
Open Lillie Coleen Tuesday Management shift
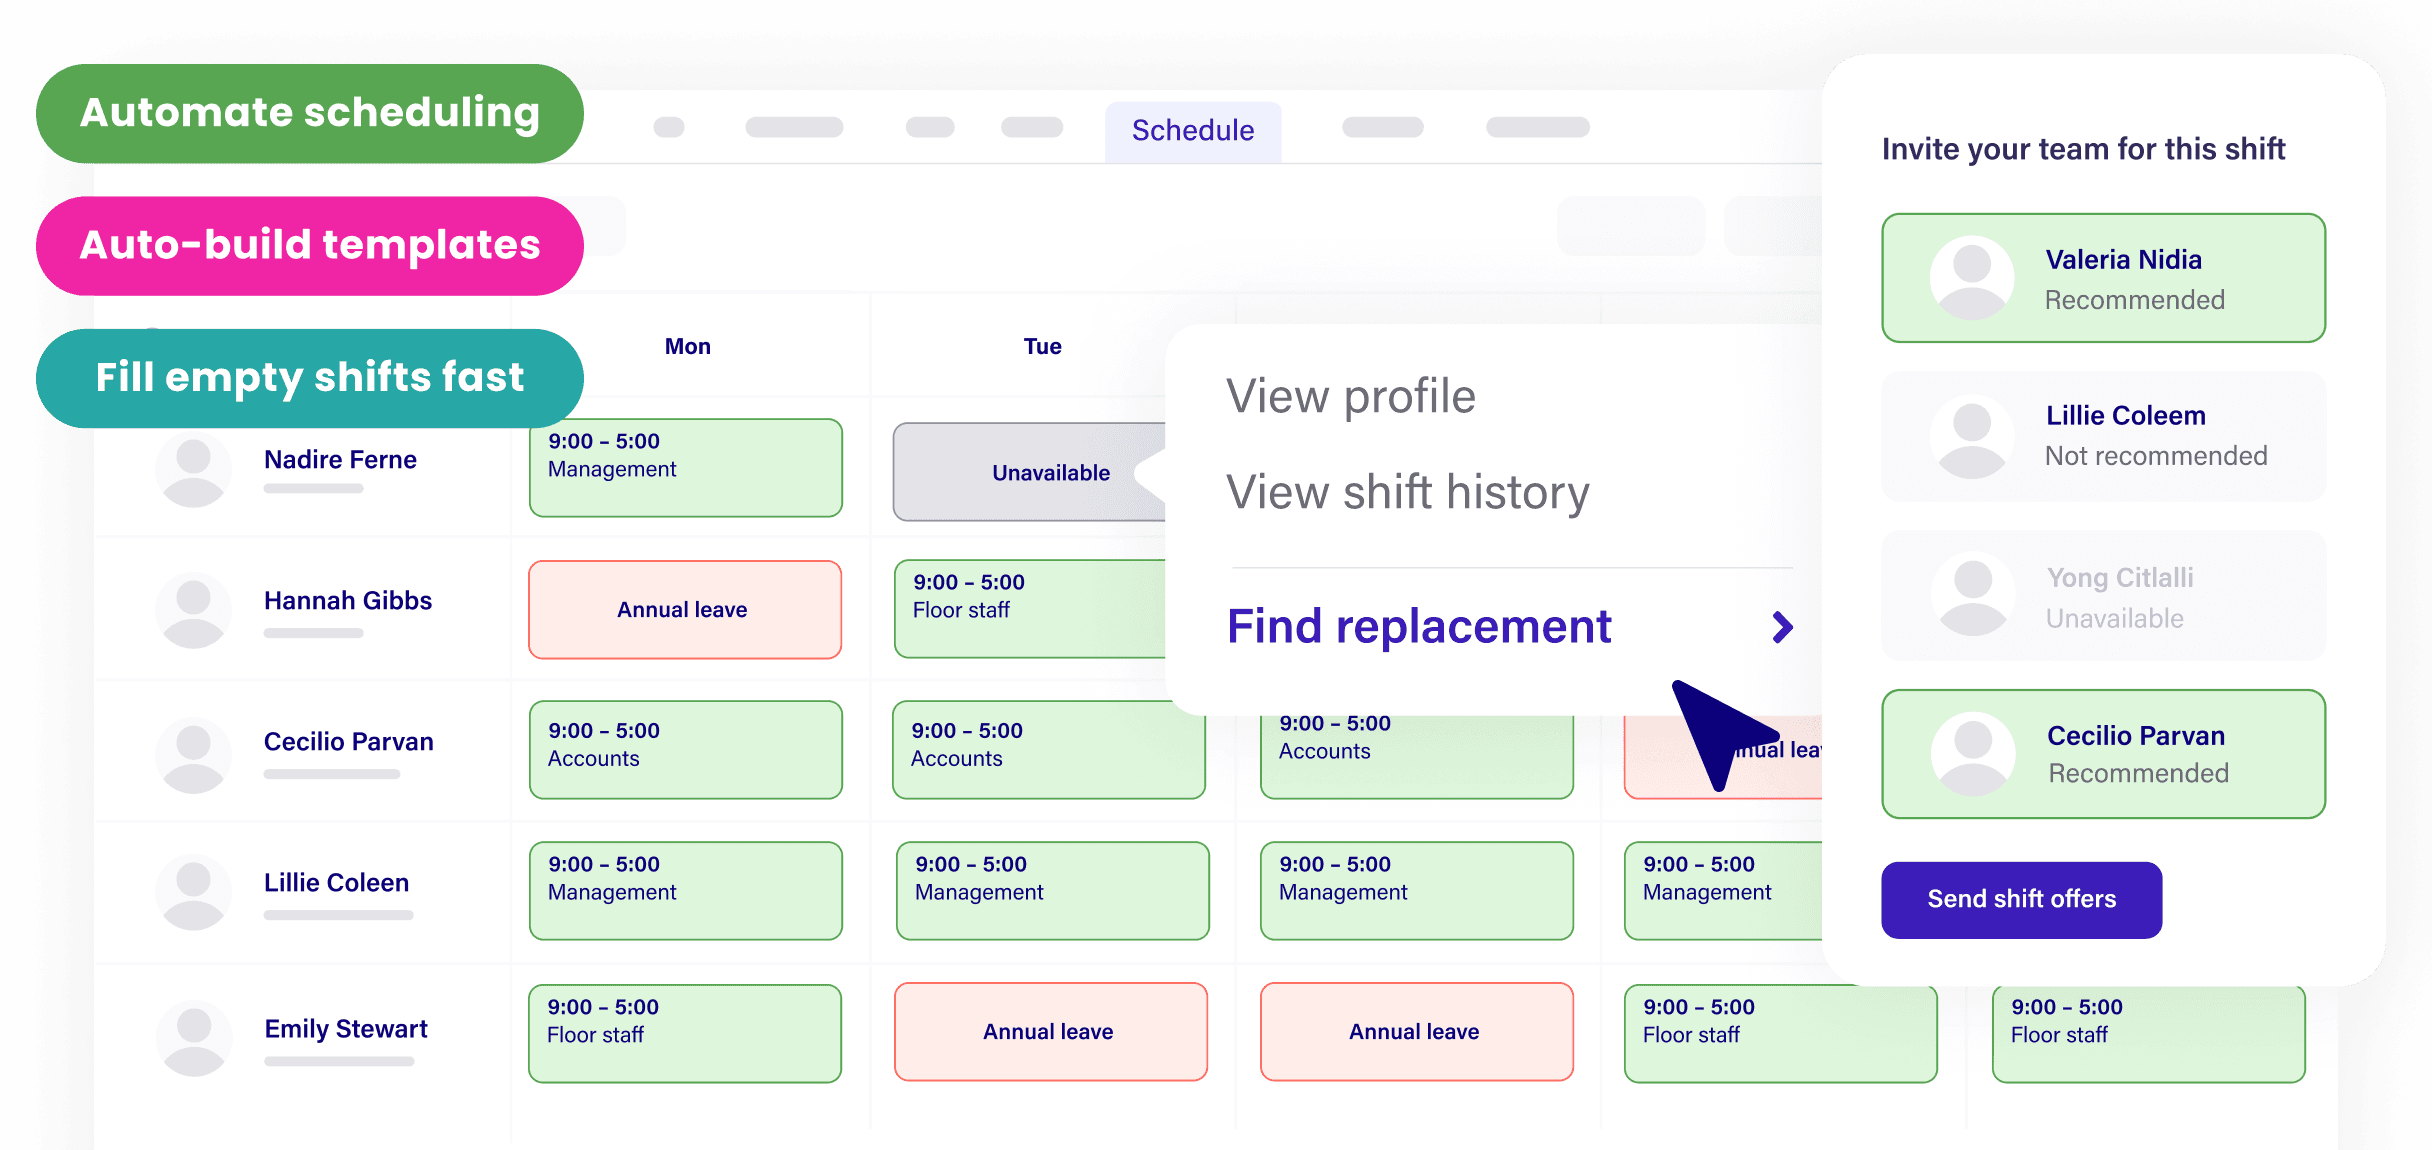tap(1052, 891)
